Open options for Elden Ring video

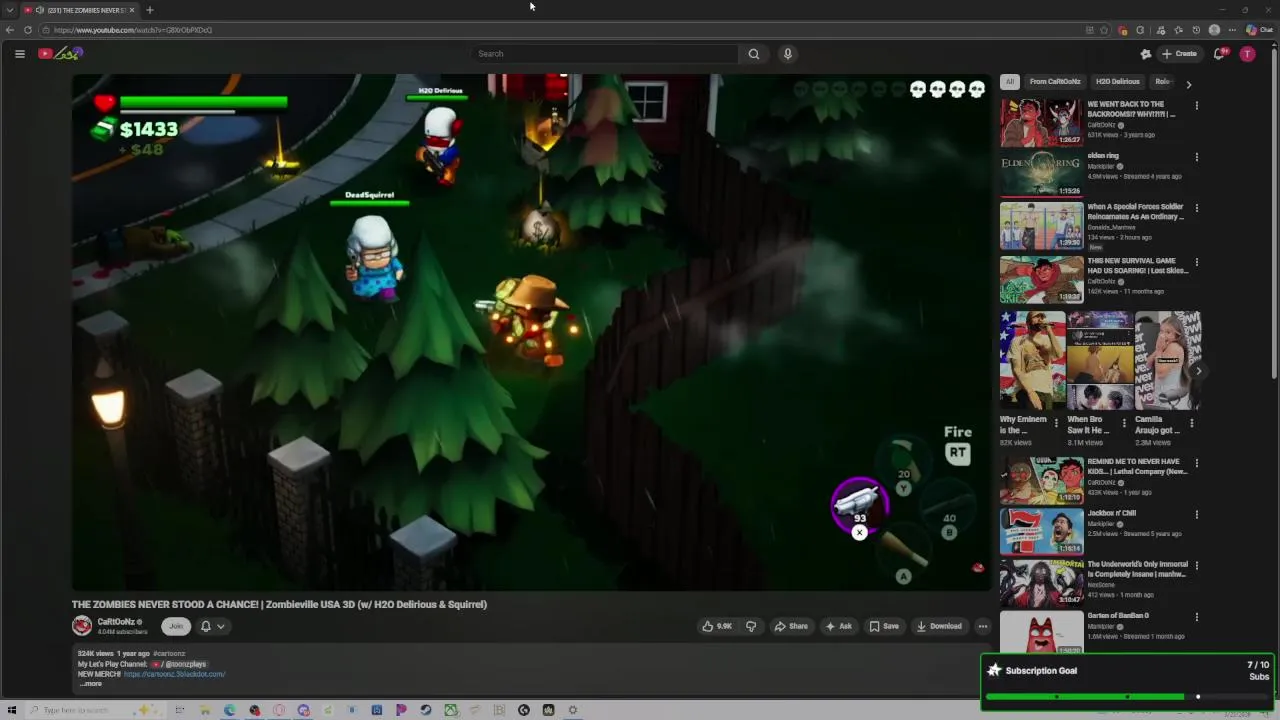coord(1197,157)
